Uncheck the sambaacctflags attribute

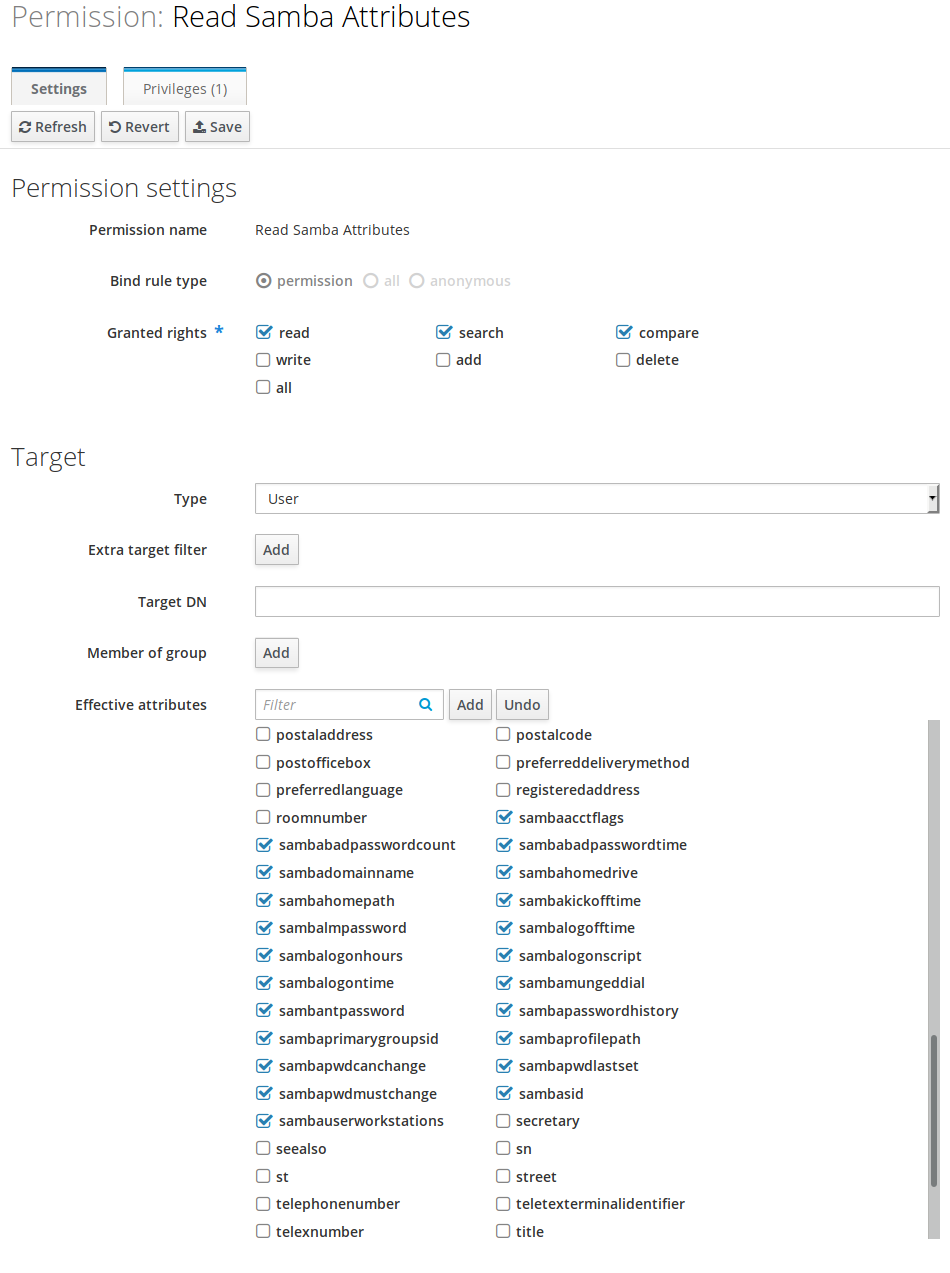point(503,817)
